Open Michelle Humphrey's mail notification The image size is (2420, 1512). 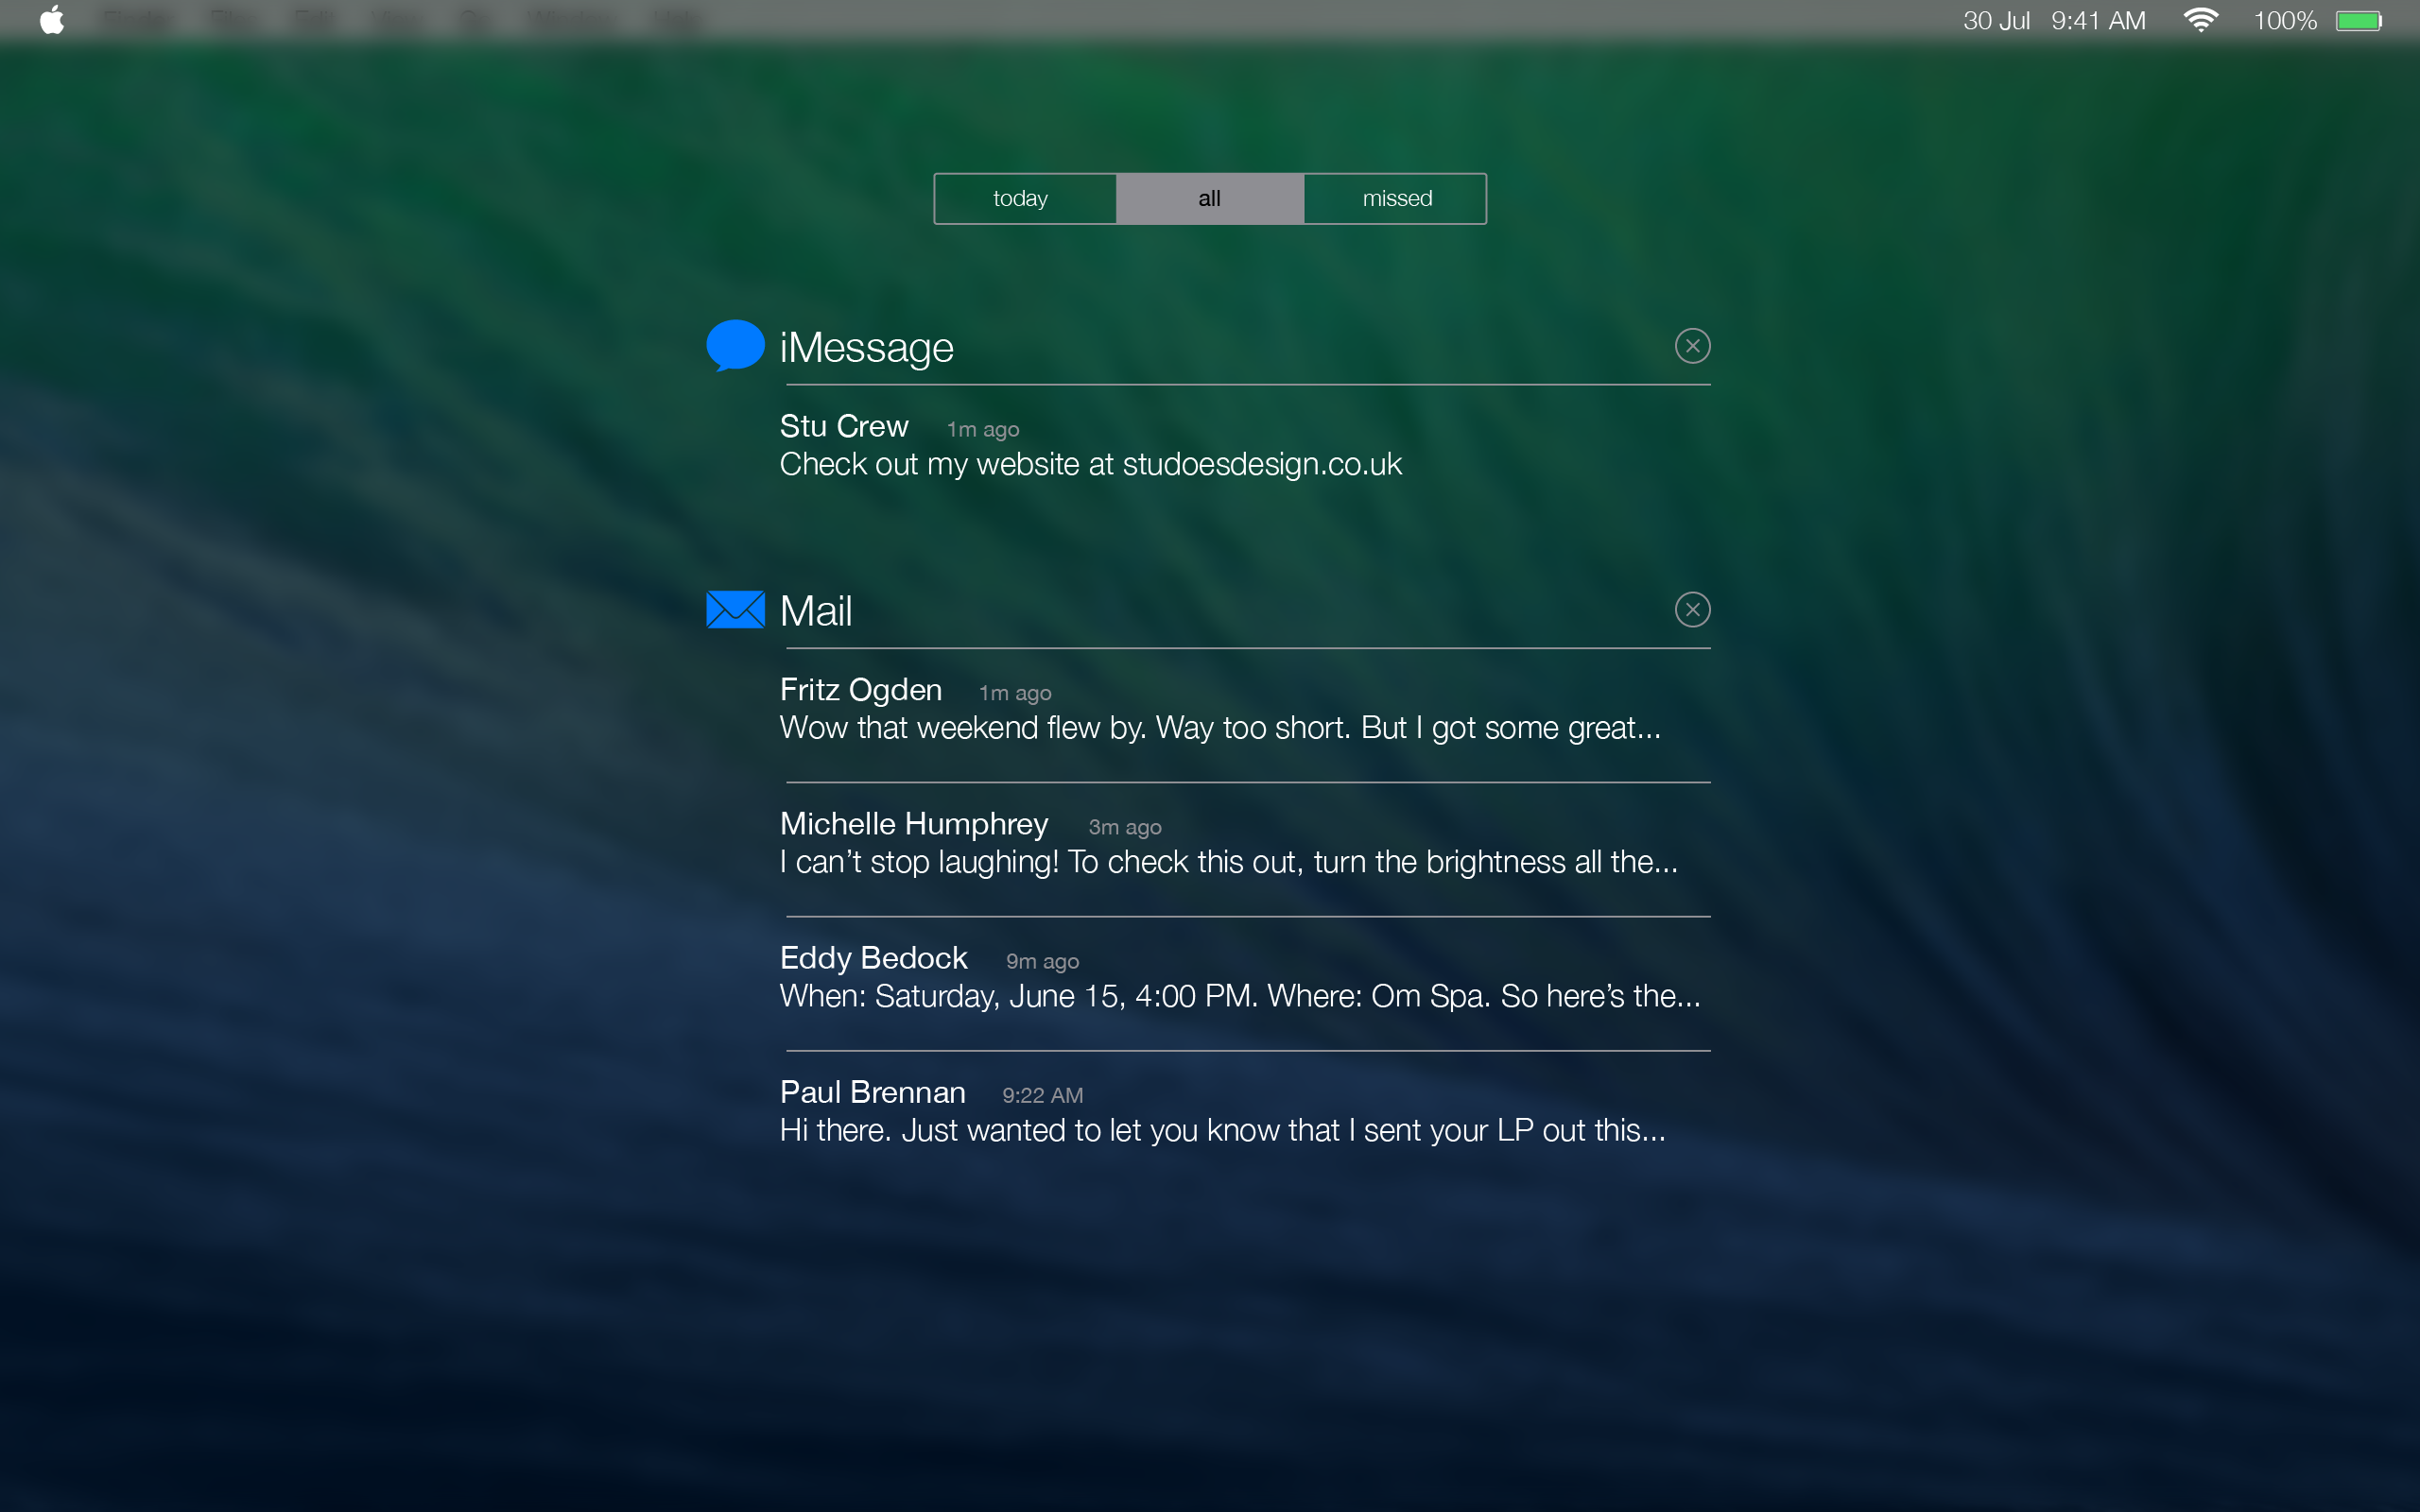pos(1228,844)
